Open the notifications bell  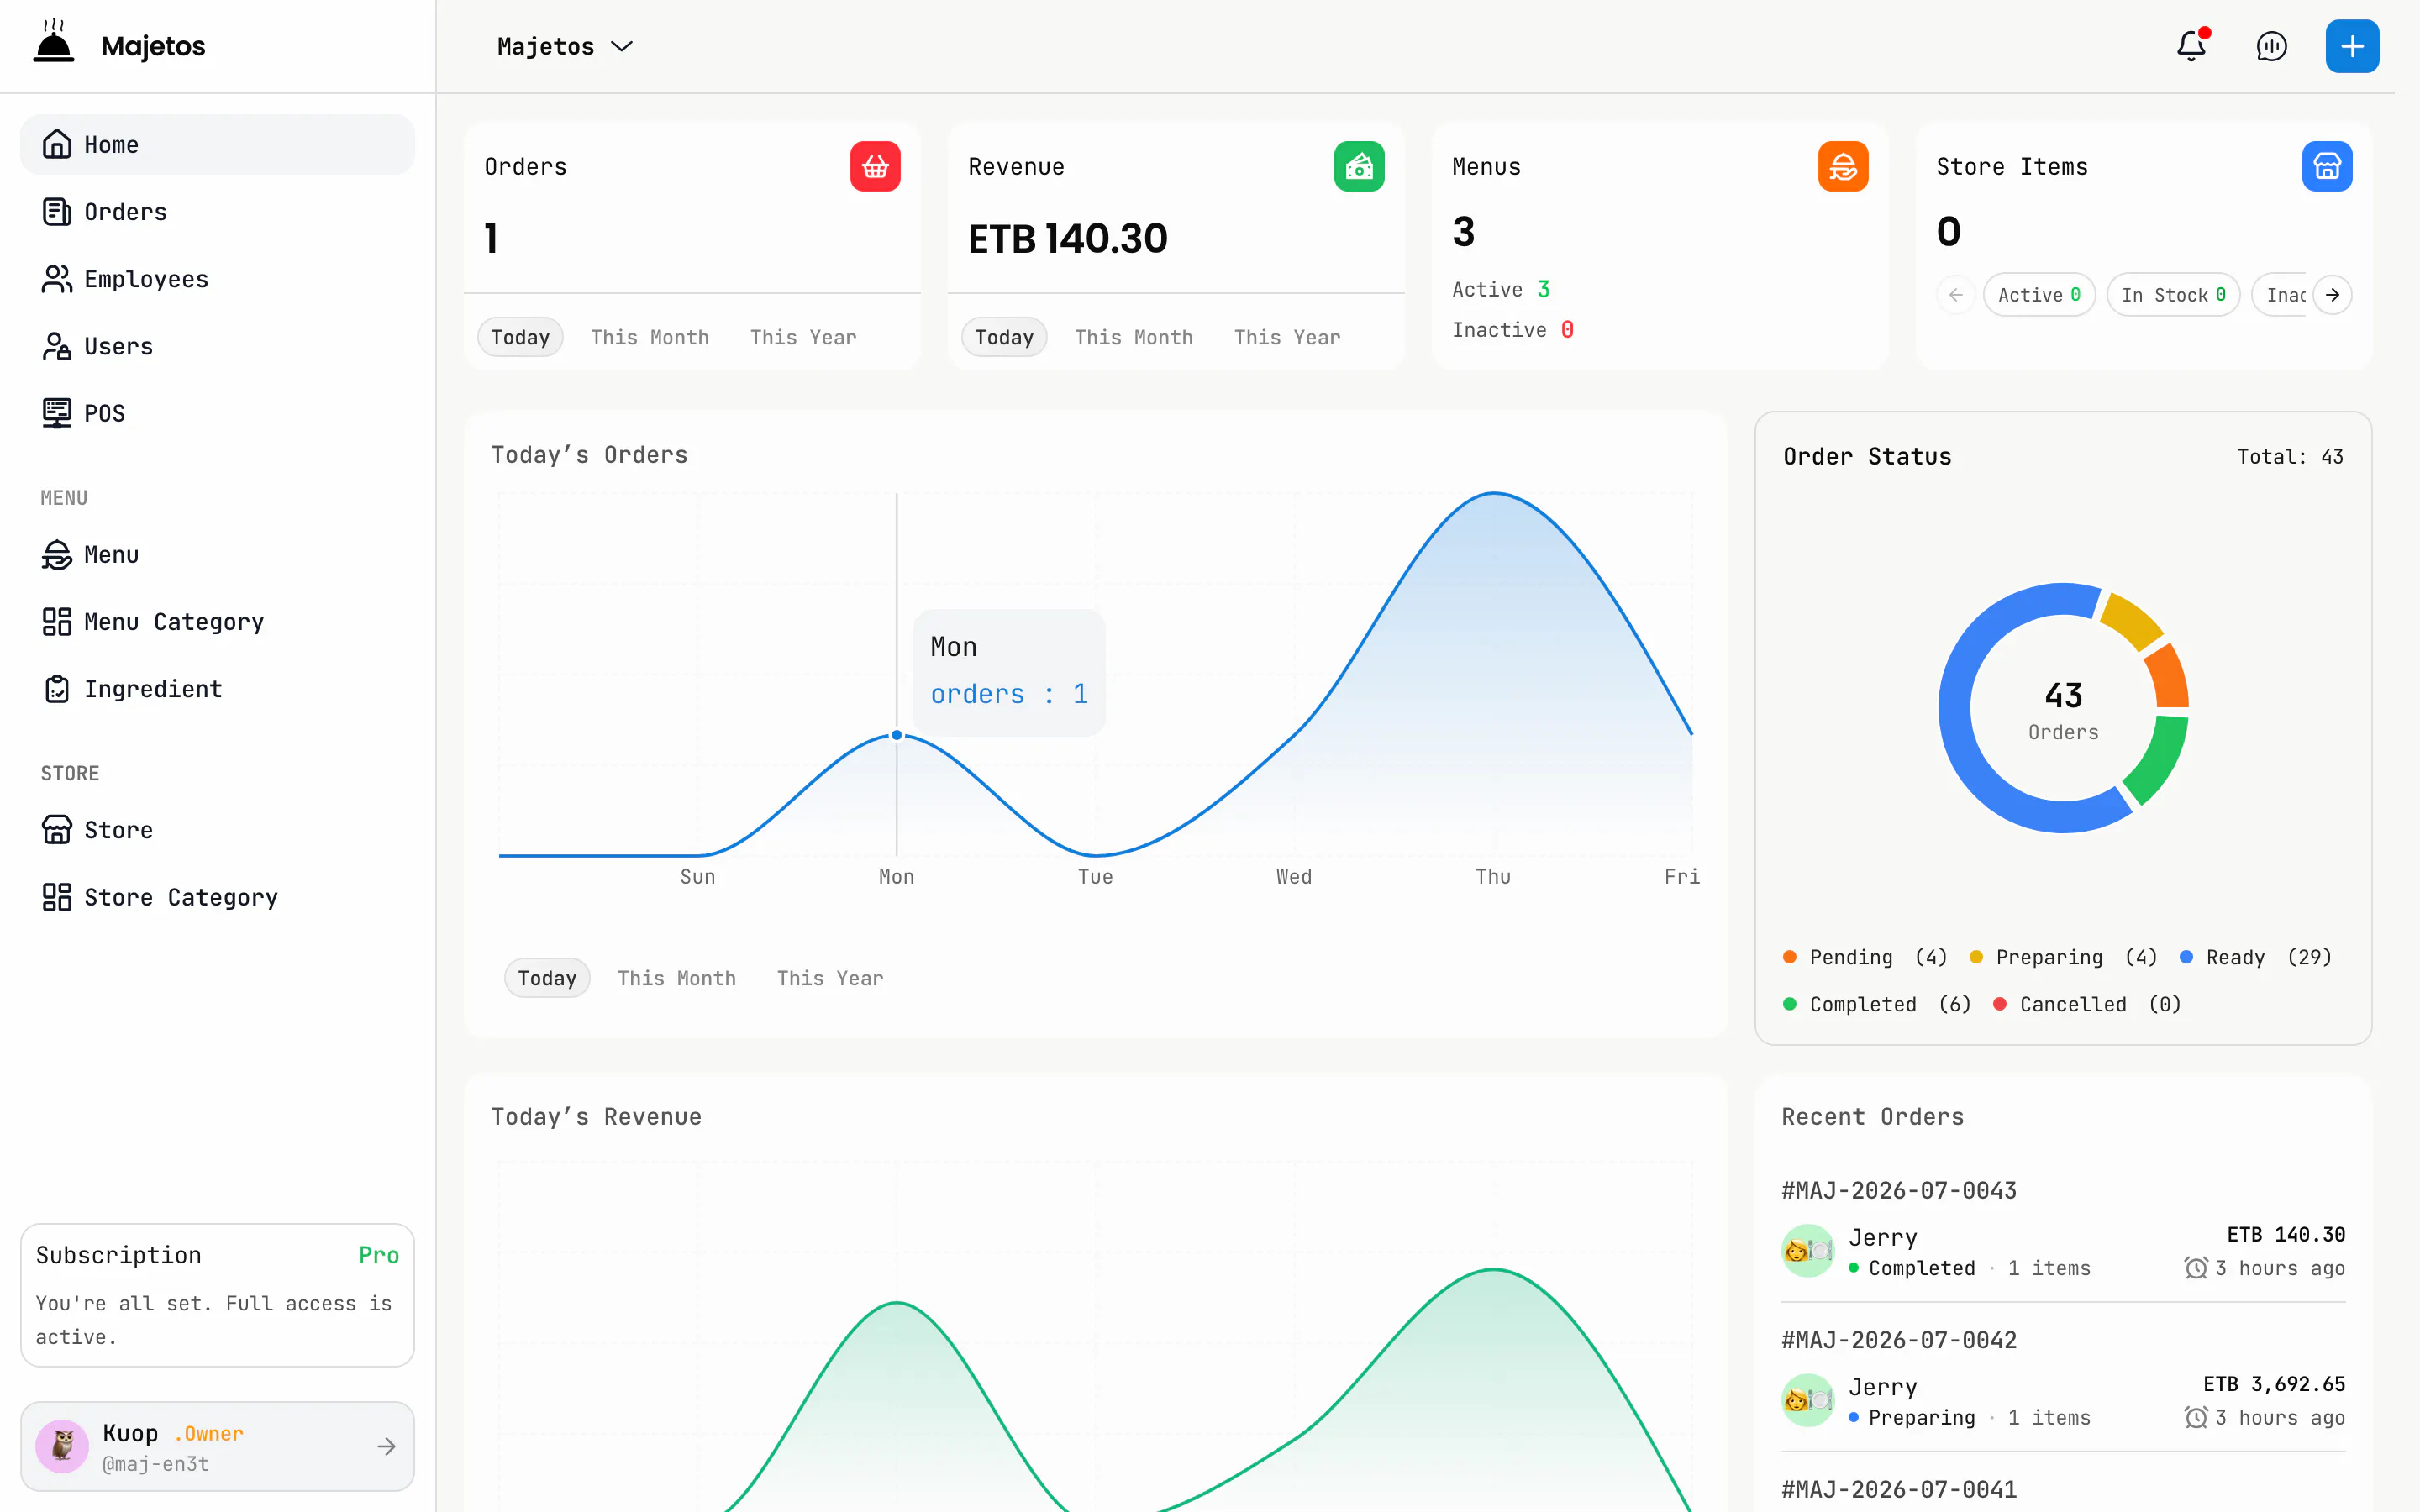click(2191, 46)
